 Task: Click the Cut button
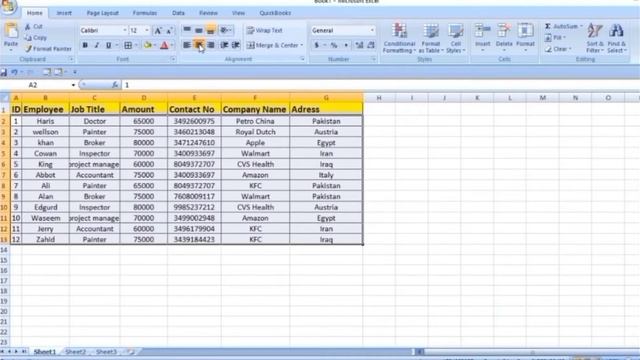34,27
